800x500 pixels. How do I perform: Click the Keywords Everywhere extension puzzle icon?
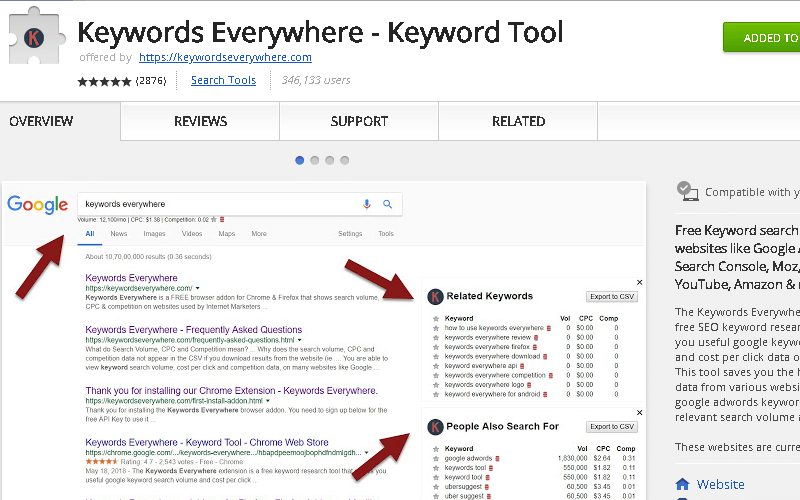pyautogui.click(x=36, y=36)
